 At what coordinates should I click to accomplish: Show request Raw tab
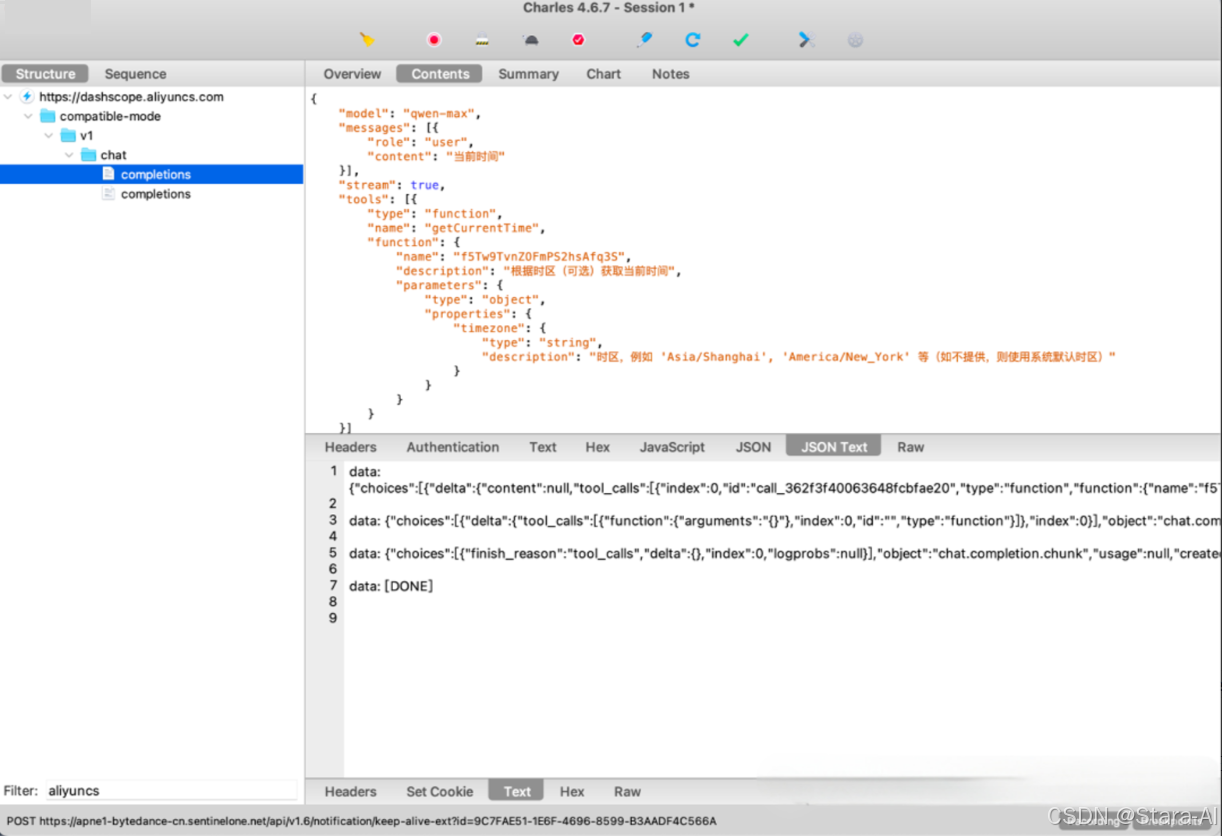[x=911, y=447]
